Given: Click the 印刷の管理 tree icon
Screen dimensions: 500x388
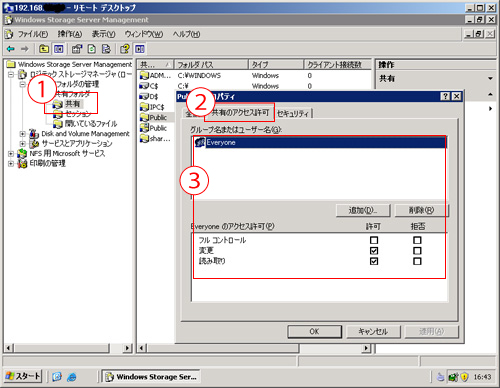Looking at the screenshot, I should pos(22,163).
